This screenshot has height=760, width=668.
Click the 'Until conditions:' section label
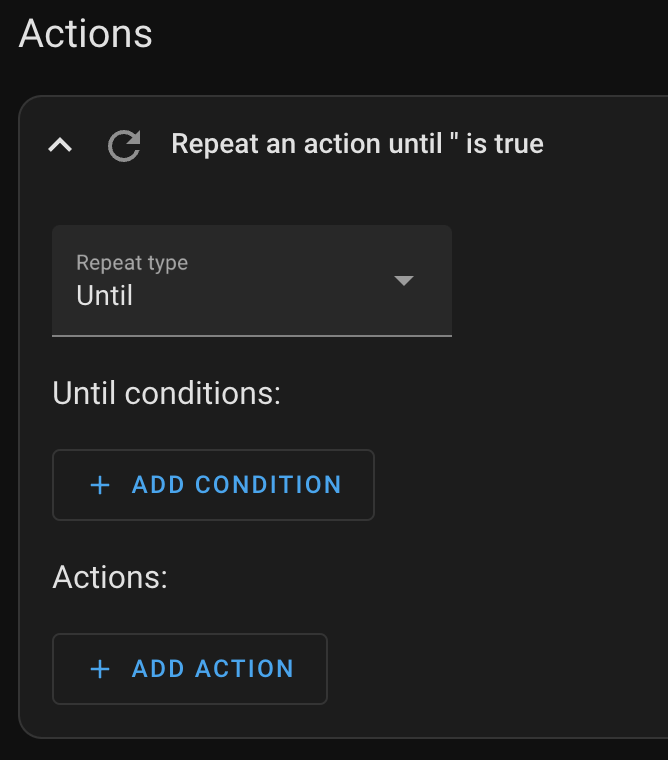click(x=166, y=393)
